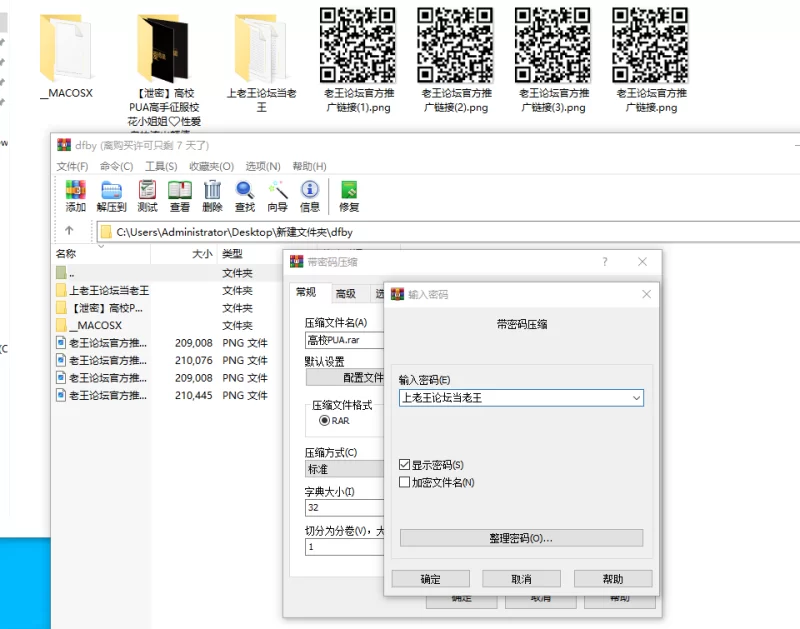This screenshot has height=629, width=800.
Task: Open dictionary size 32 dropdown
Action: tap(344, 508)
